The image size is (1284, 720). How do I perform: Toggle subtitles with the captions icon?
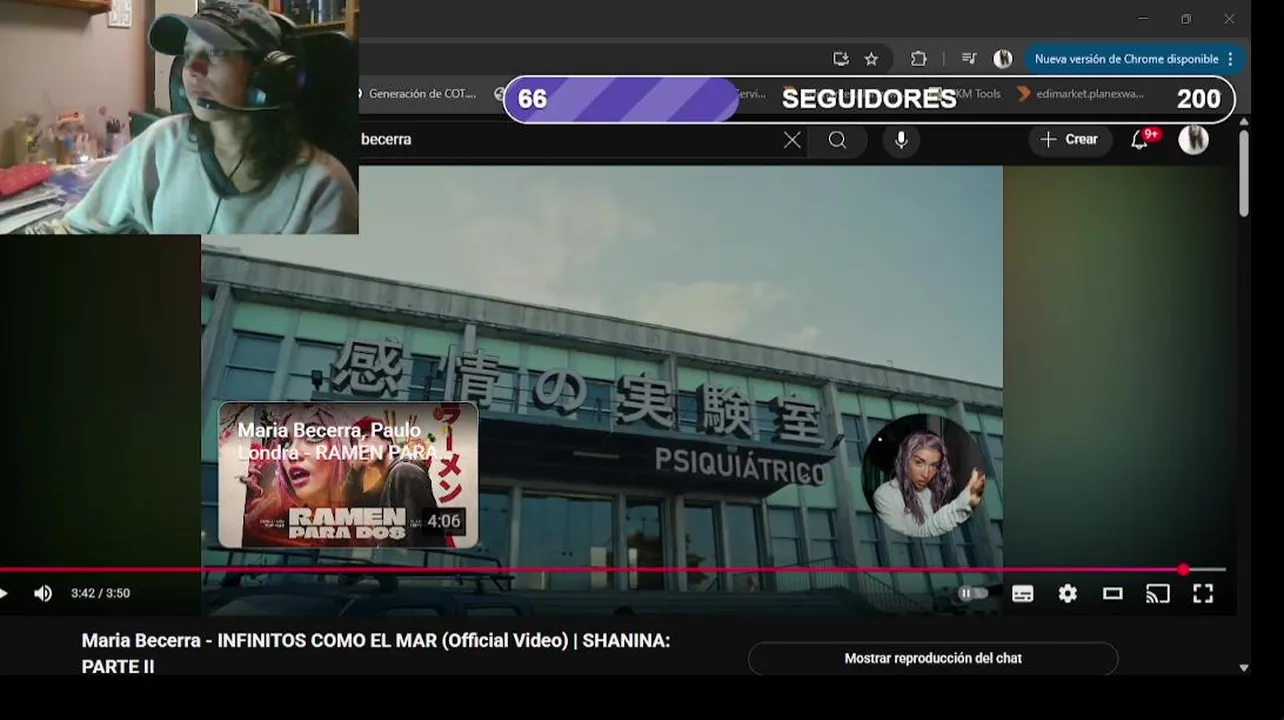click(1022, 594)
